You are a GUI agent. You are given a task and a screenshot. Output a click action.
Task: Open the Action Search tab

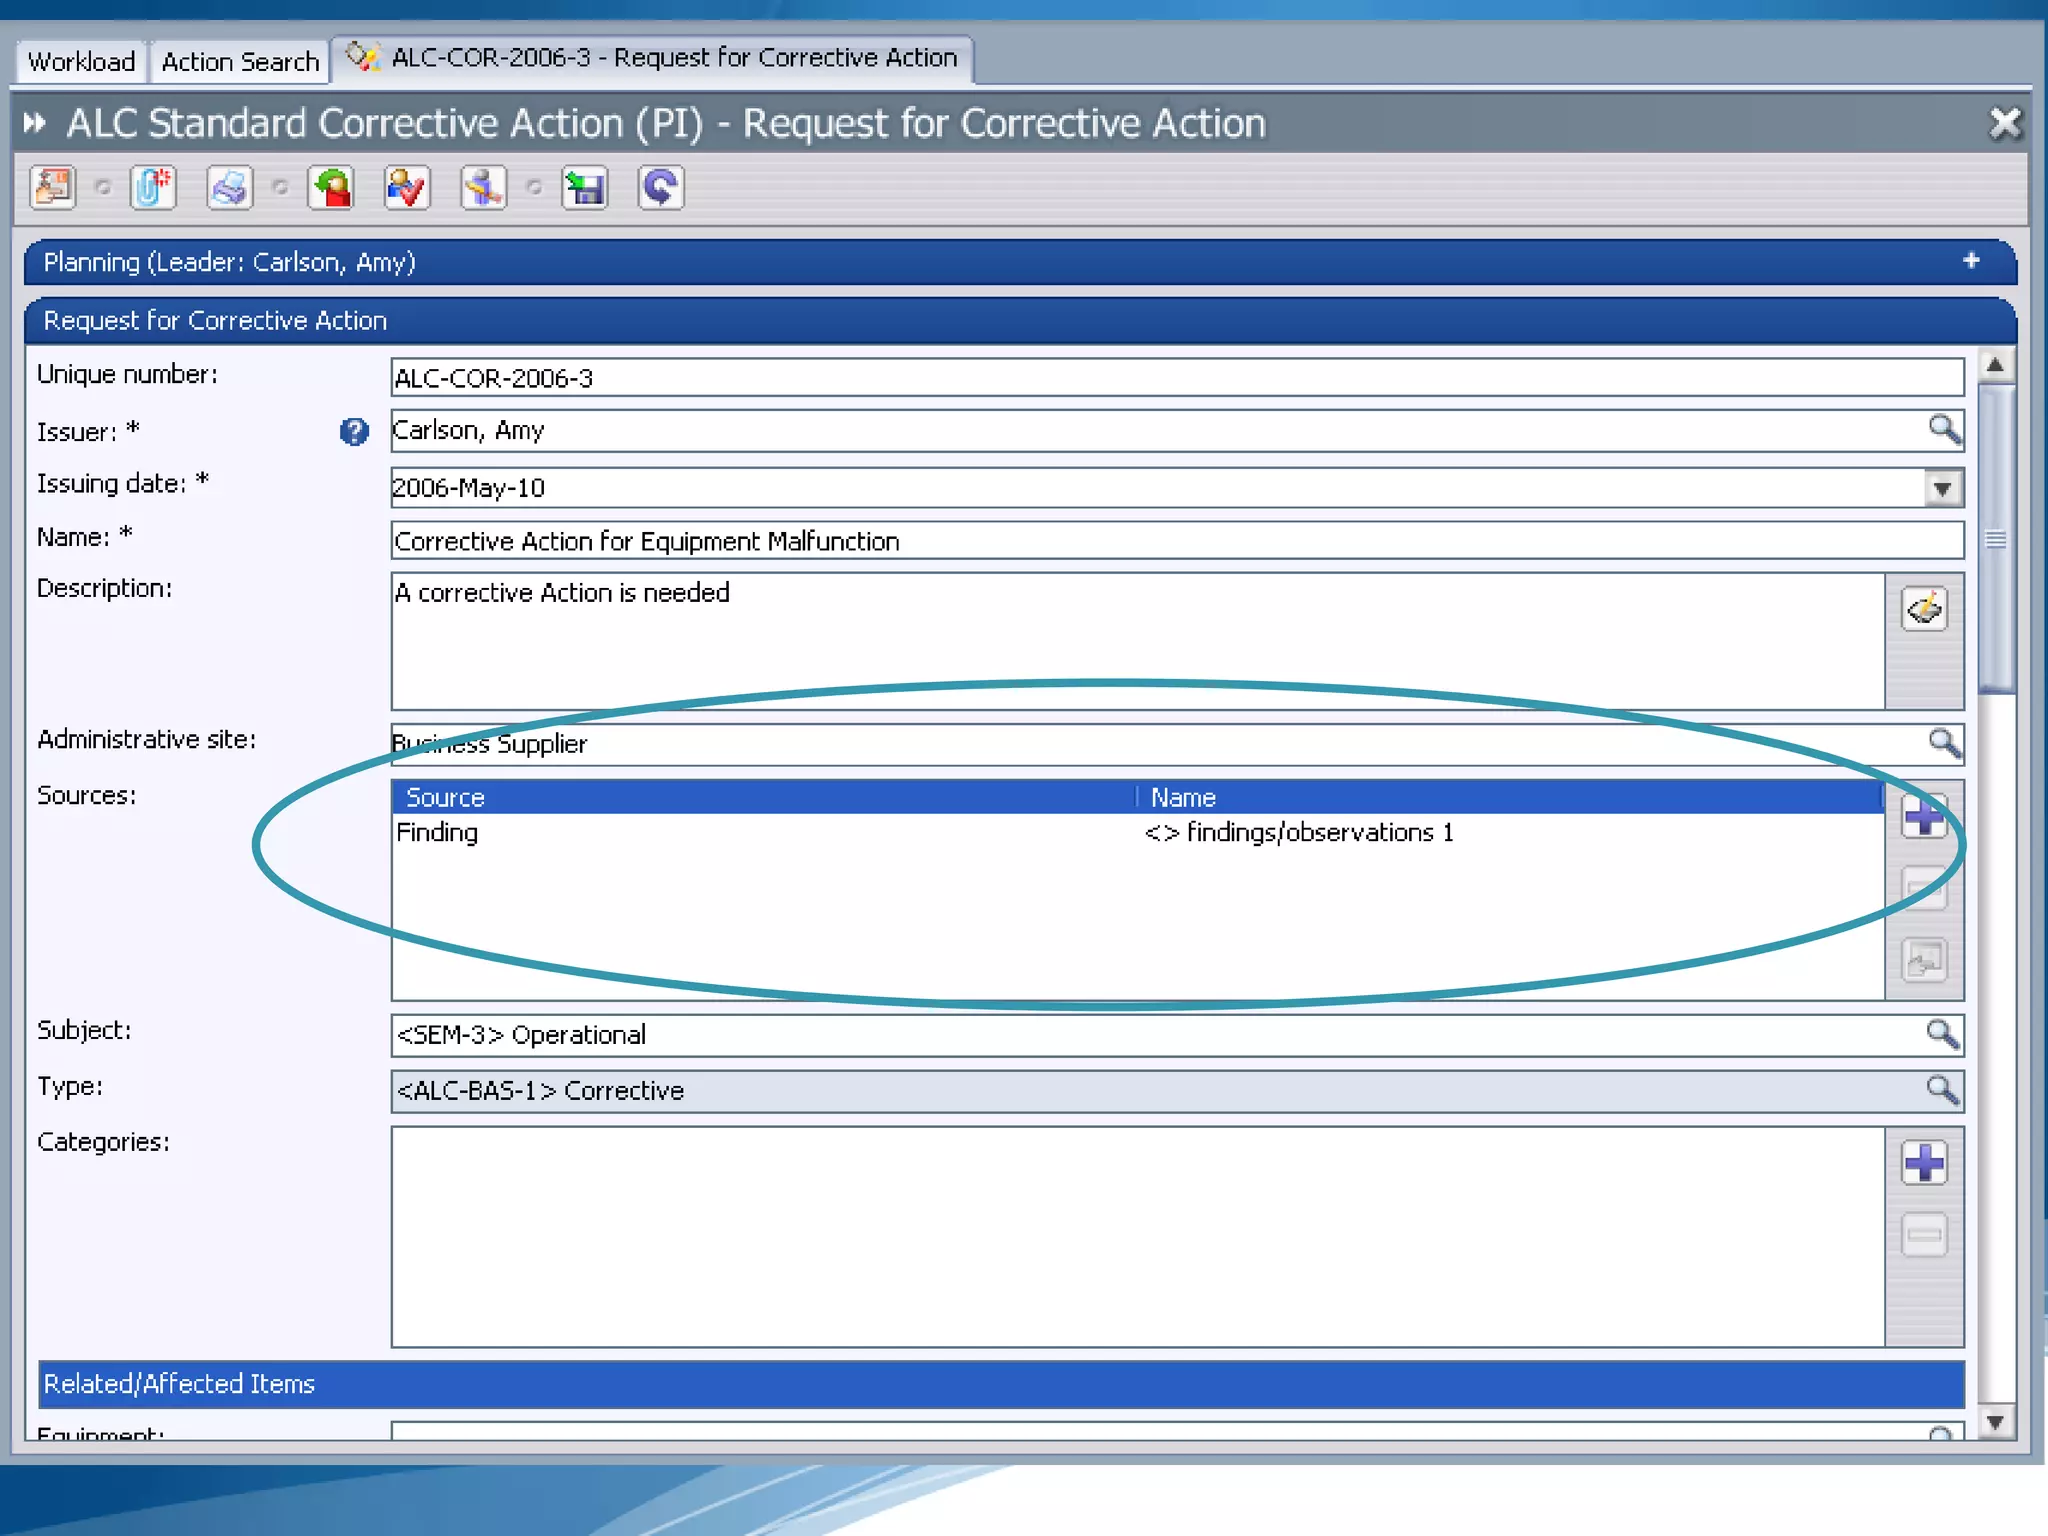[240, 62]
